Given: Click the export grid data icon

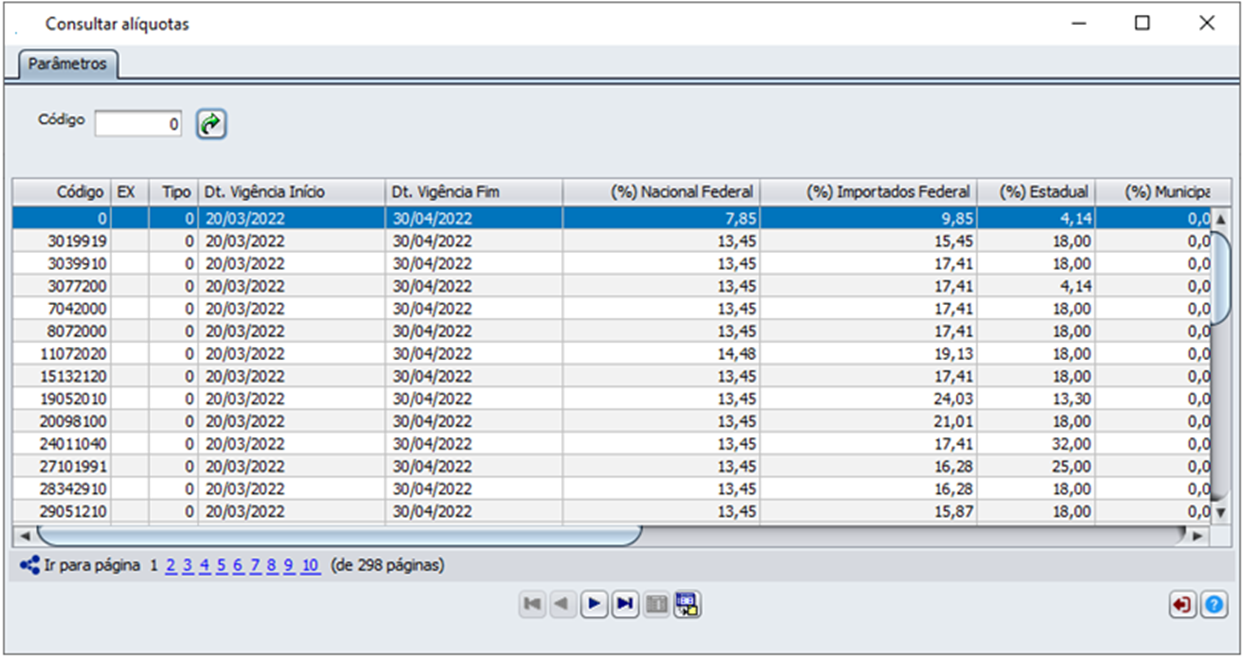Looking at the screenshot, I should pyautogui.click(x=688, y=604).
